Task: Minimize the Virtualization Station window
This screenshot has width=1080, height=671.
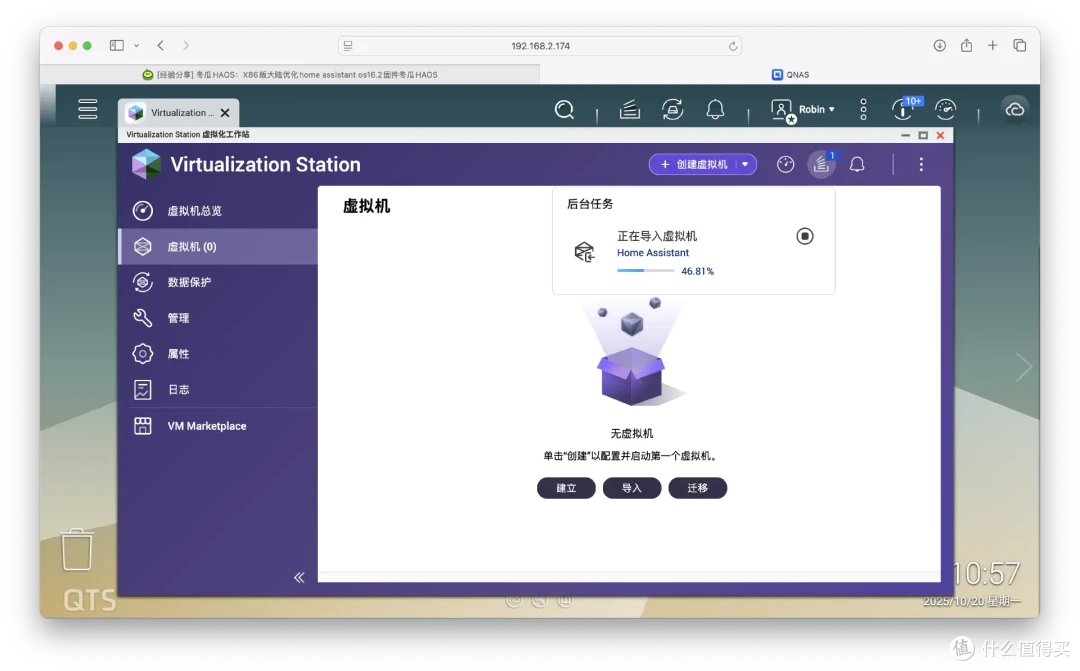Action: tap(905, 135)
